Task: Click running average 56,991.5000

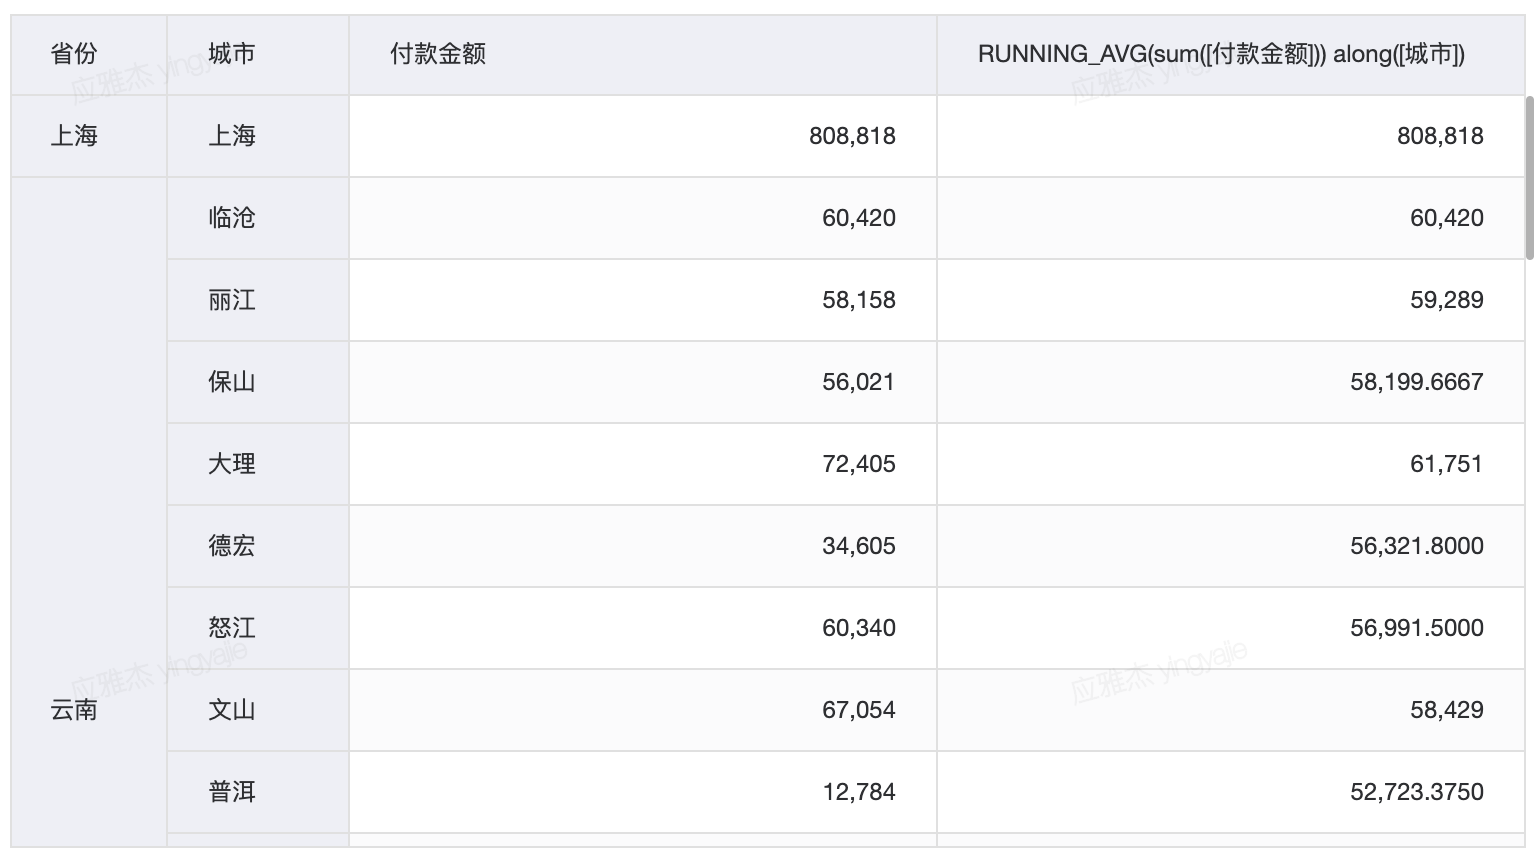Action: (x=1231, y=628)
